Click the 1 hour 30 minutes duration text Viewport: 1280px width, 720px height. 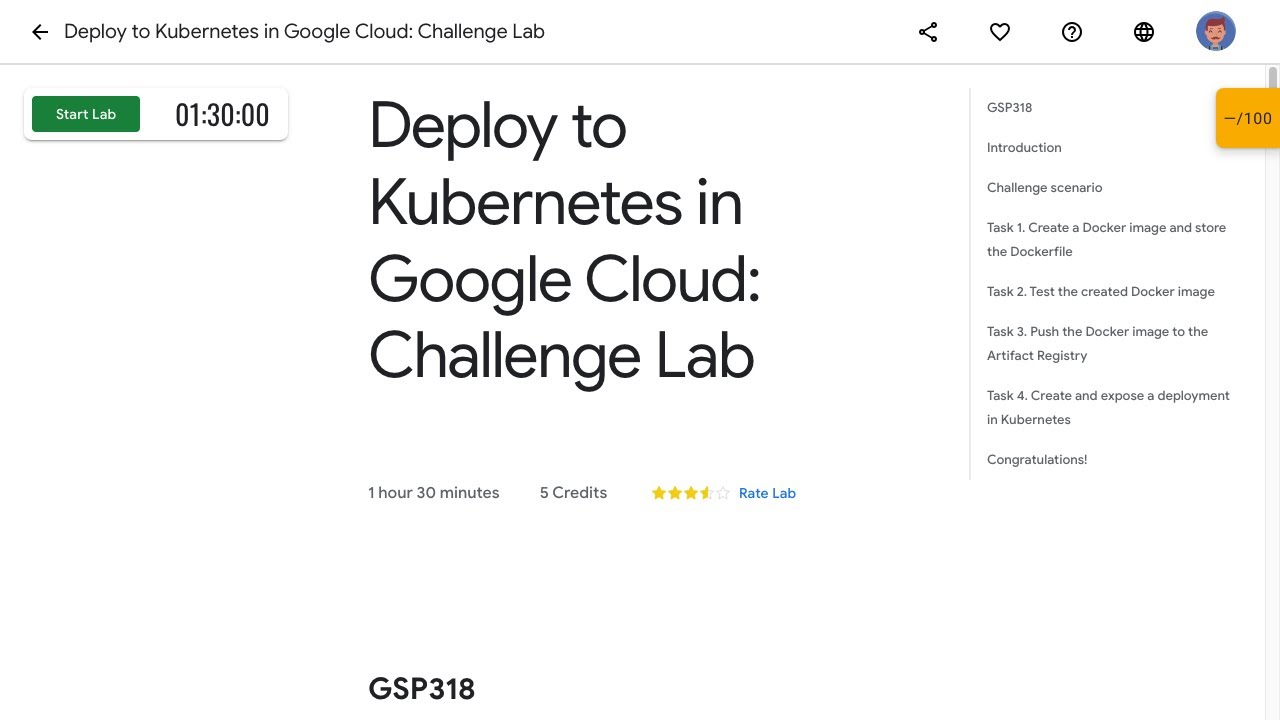point(434,493)
